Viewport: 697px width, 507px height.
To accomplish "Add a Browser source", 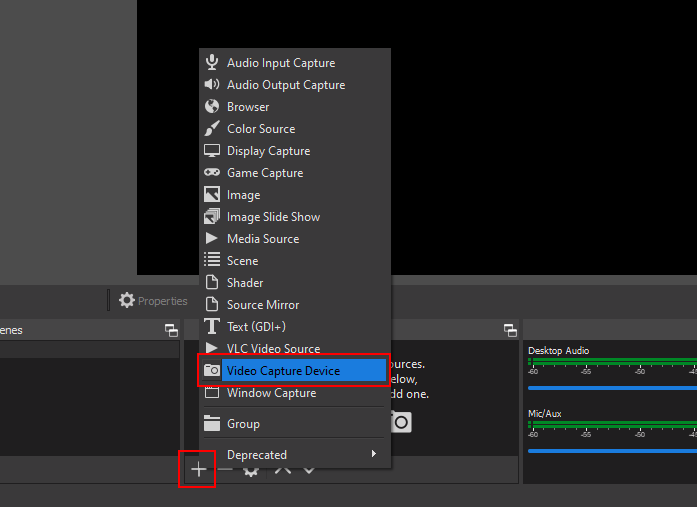I will 295,107.
